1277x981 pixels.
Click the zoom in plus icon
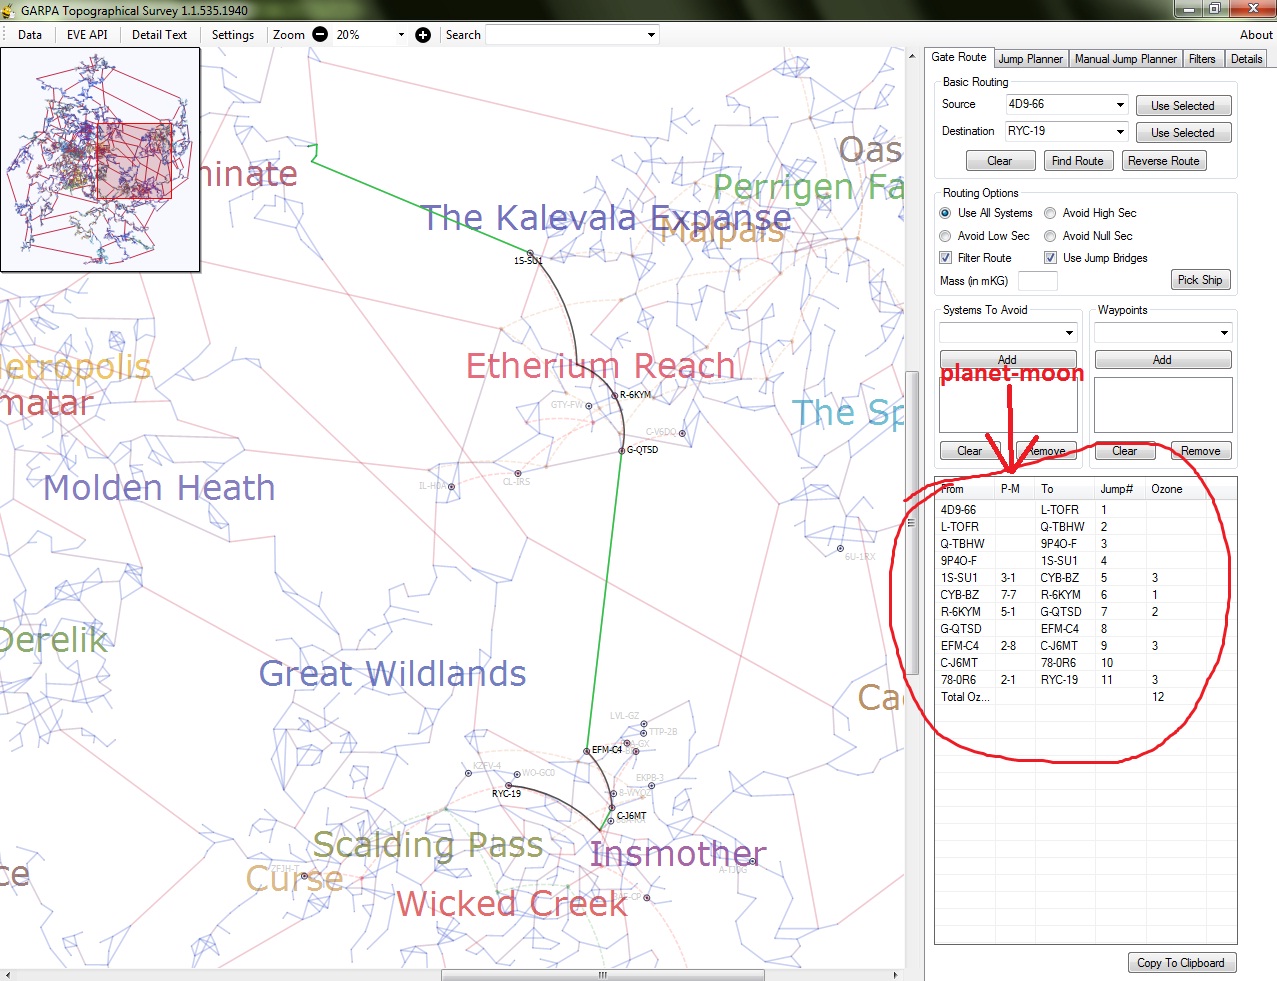coord(423,34)
